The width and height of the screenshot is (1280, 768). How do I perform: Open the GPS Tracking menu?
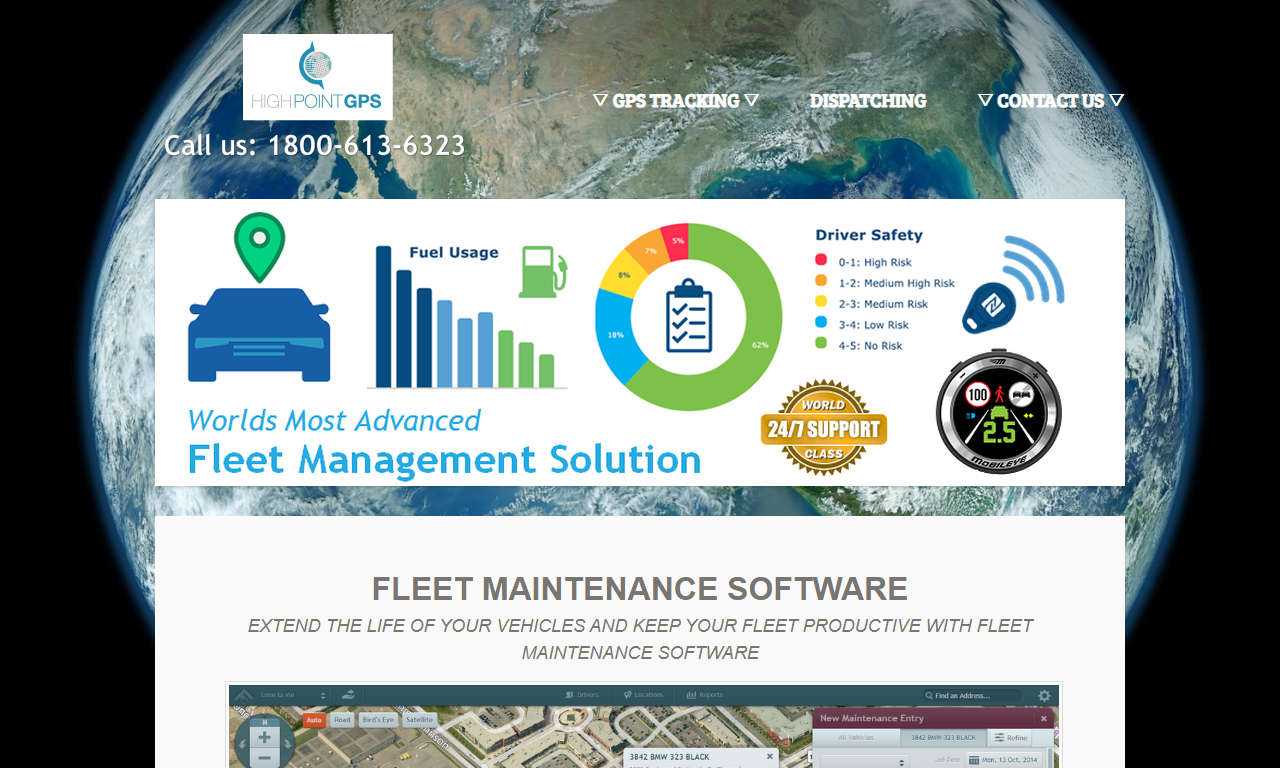675,100
